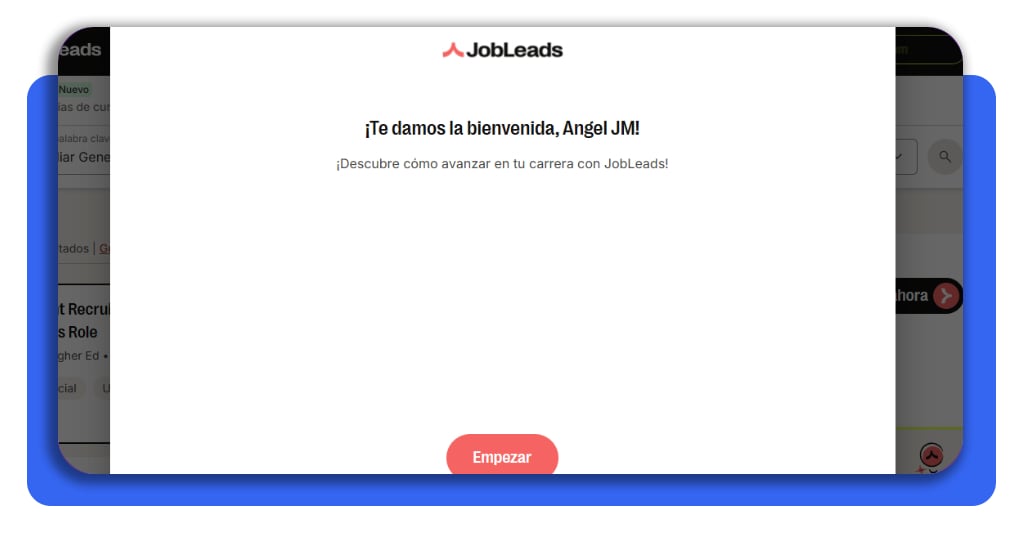Click the "ias de cu" text under Nuevo
1024x536 pixels.
(84, 107)
